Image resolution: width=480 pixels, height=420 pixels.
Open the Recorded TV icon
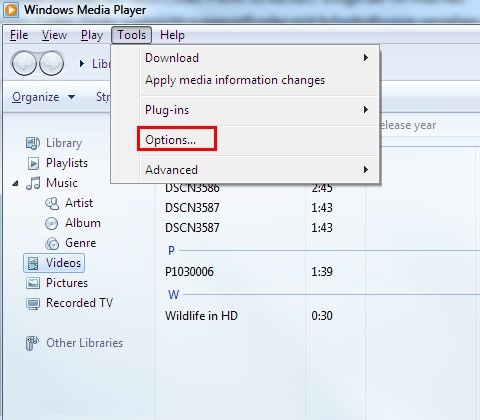click(x=33, y=303)
